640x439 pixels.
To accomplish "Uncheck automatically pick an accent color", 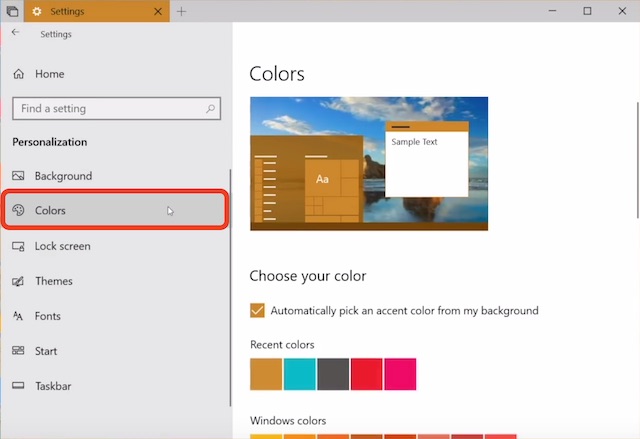I will (257, 310).
